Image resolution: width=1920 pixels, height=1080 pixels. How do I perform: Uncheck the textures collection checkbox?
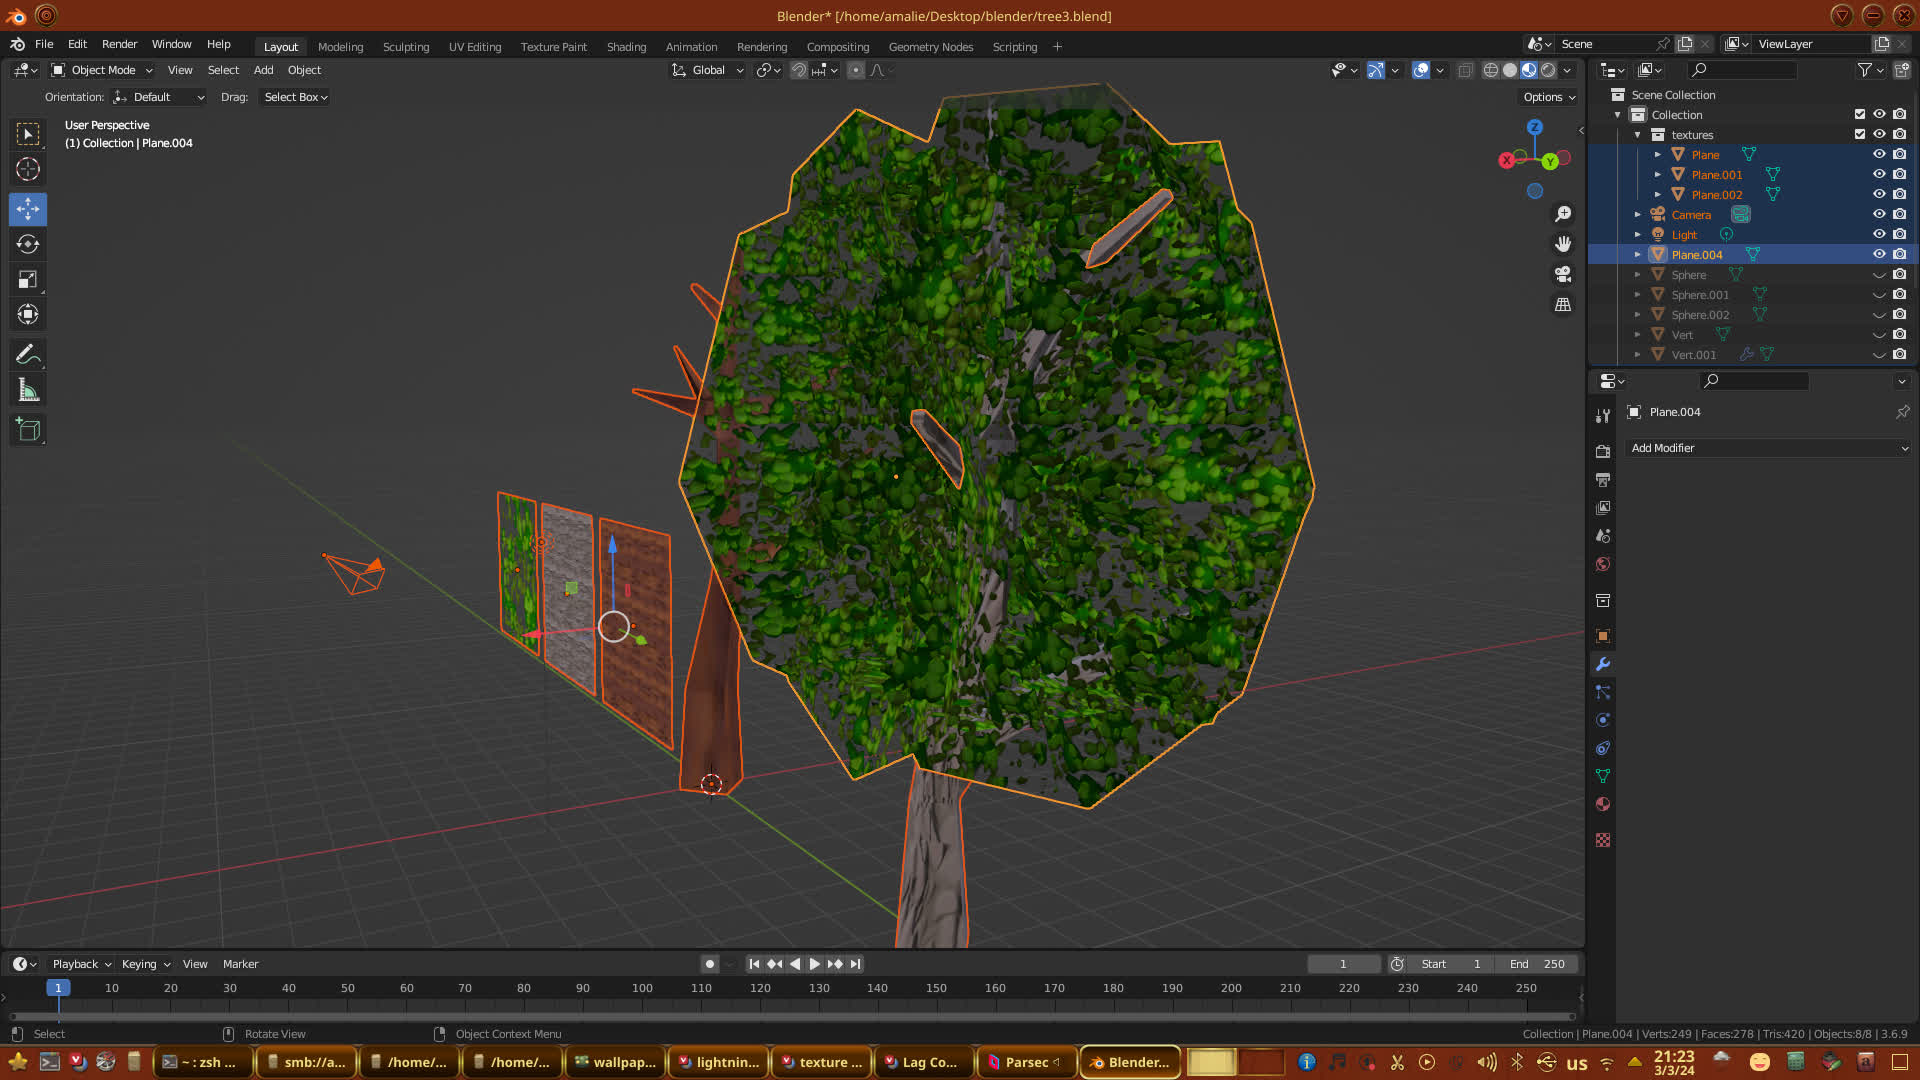(x=1860, y=134)
